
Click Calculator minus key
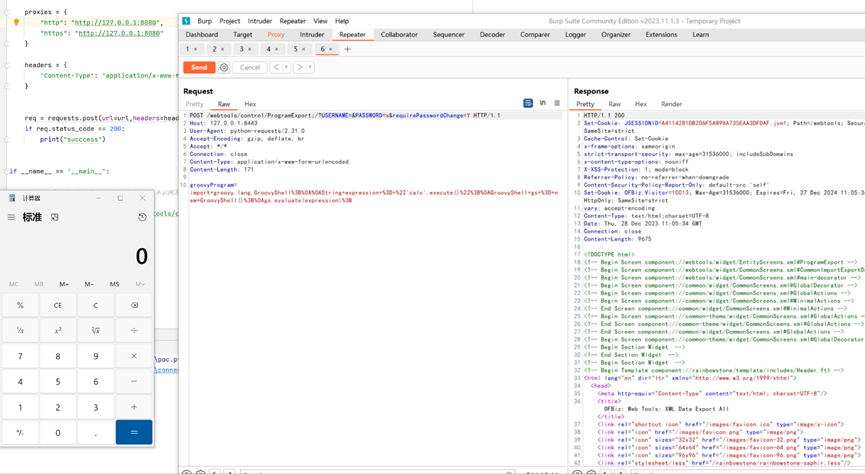coord(134,381)
